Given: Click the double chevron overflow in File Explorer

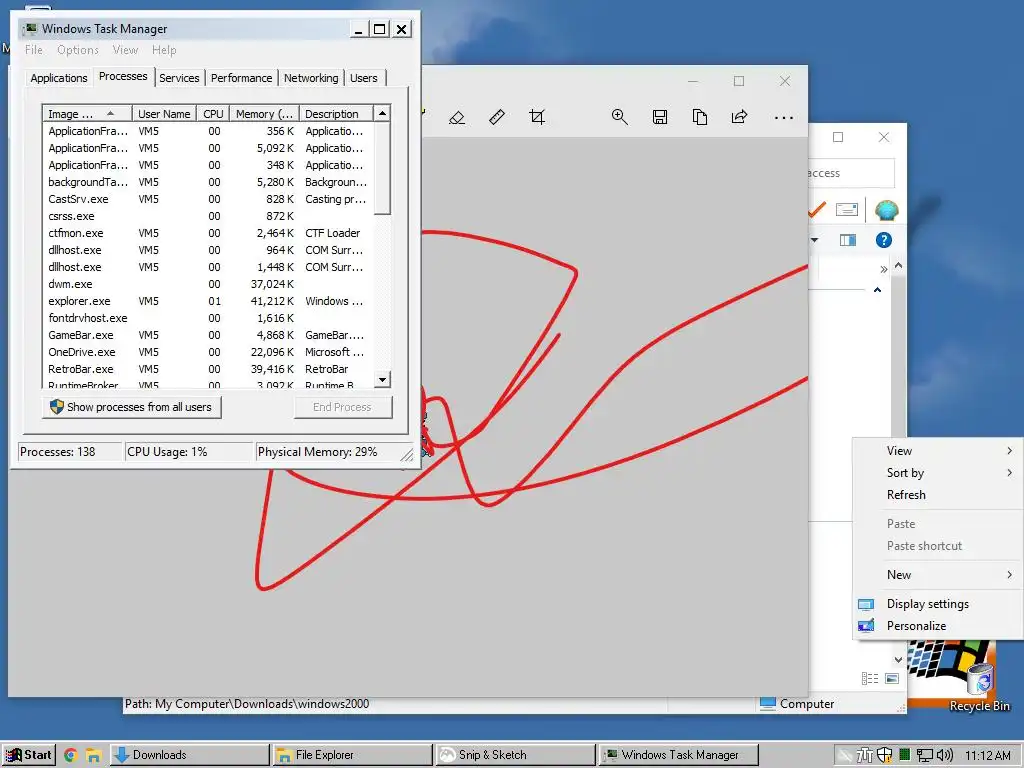Looking at the screenshot, I should click(884, 269).
